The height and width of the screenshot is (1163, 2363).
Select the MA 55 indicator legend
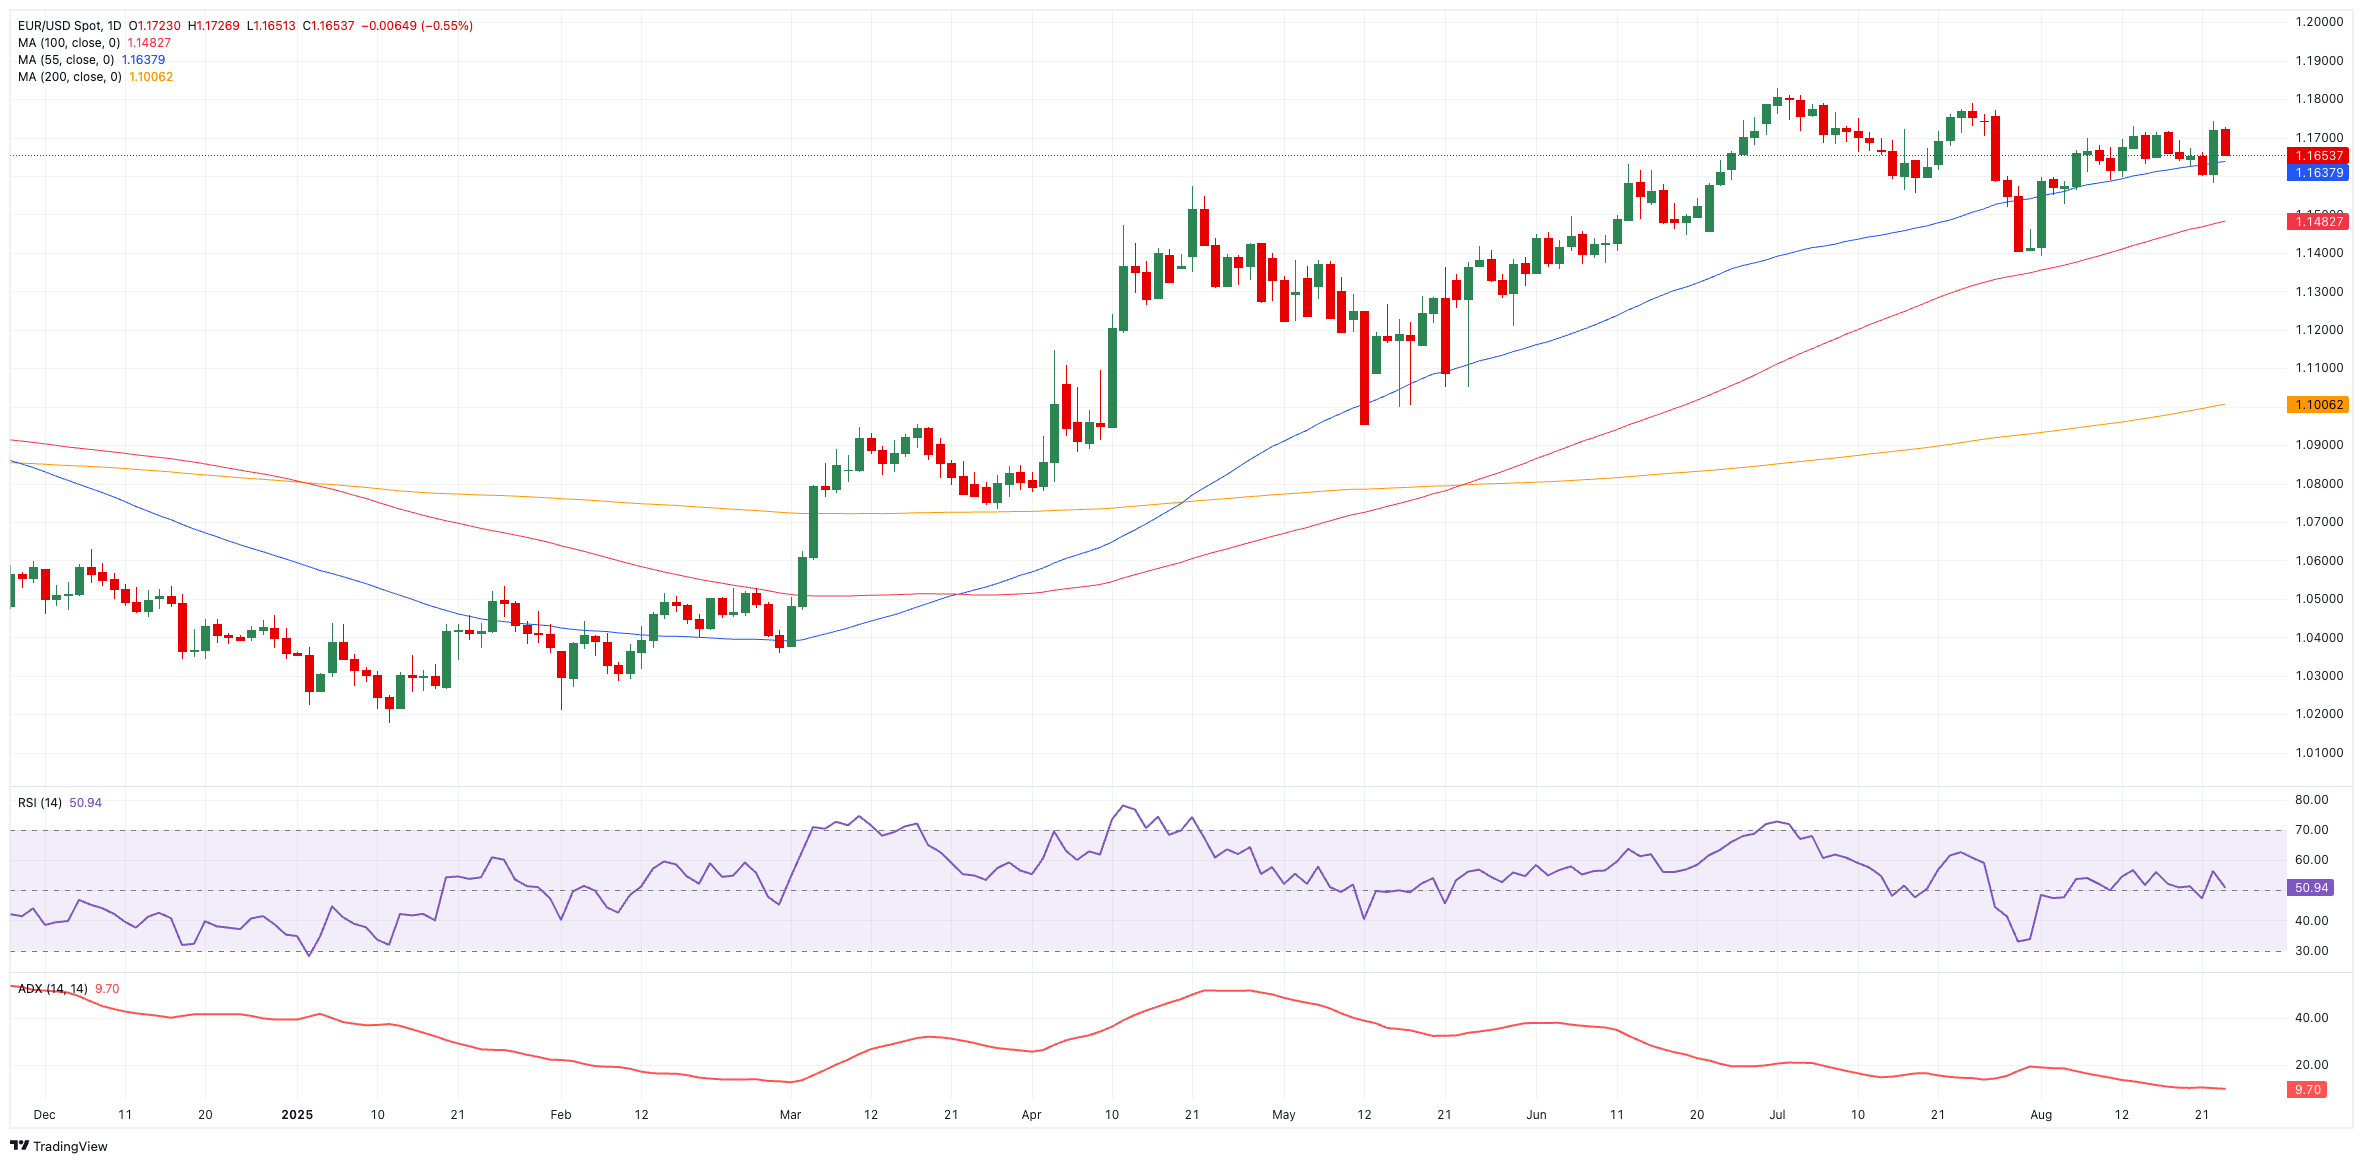pyautogui.click(x=65, y=60)
